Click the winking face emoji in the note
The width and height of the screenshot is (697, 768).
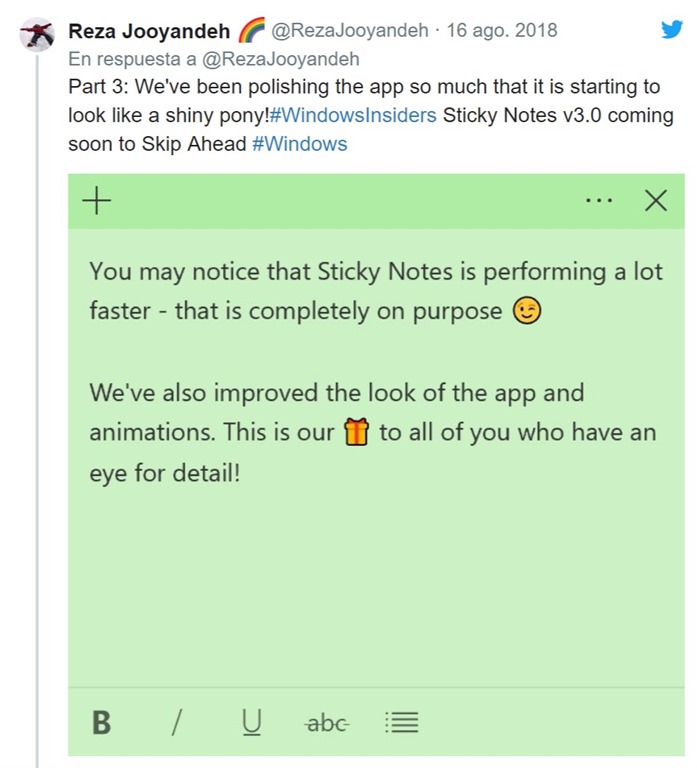[x=526, y=312]
